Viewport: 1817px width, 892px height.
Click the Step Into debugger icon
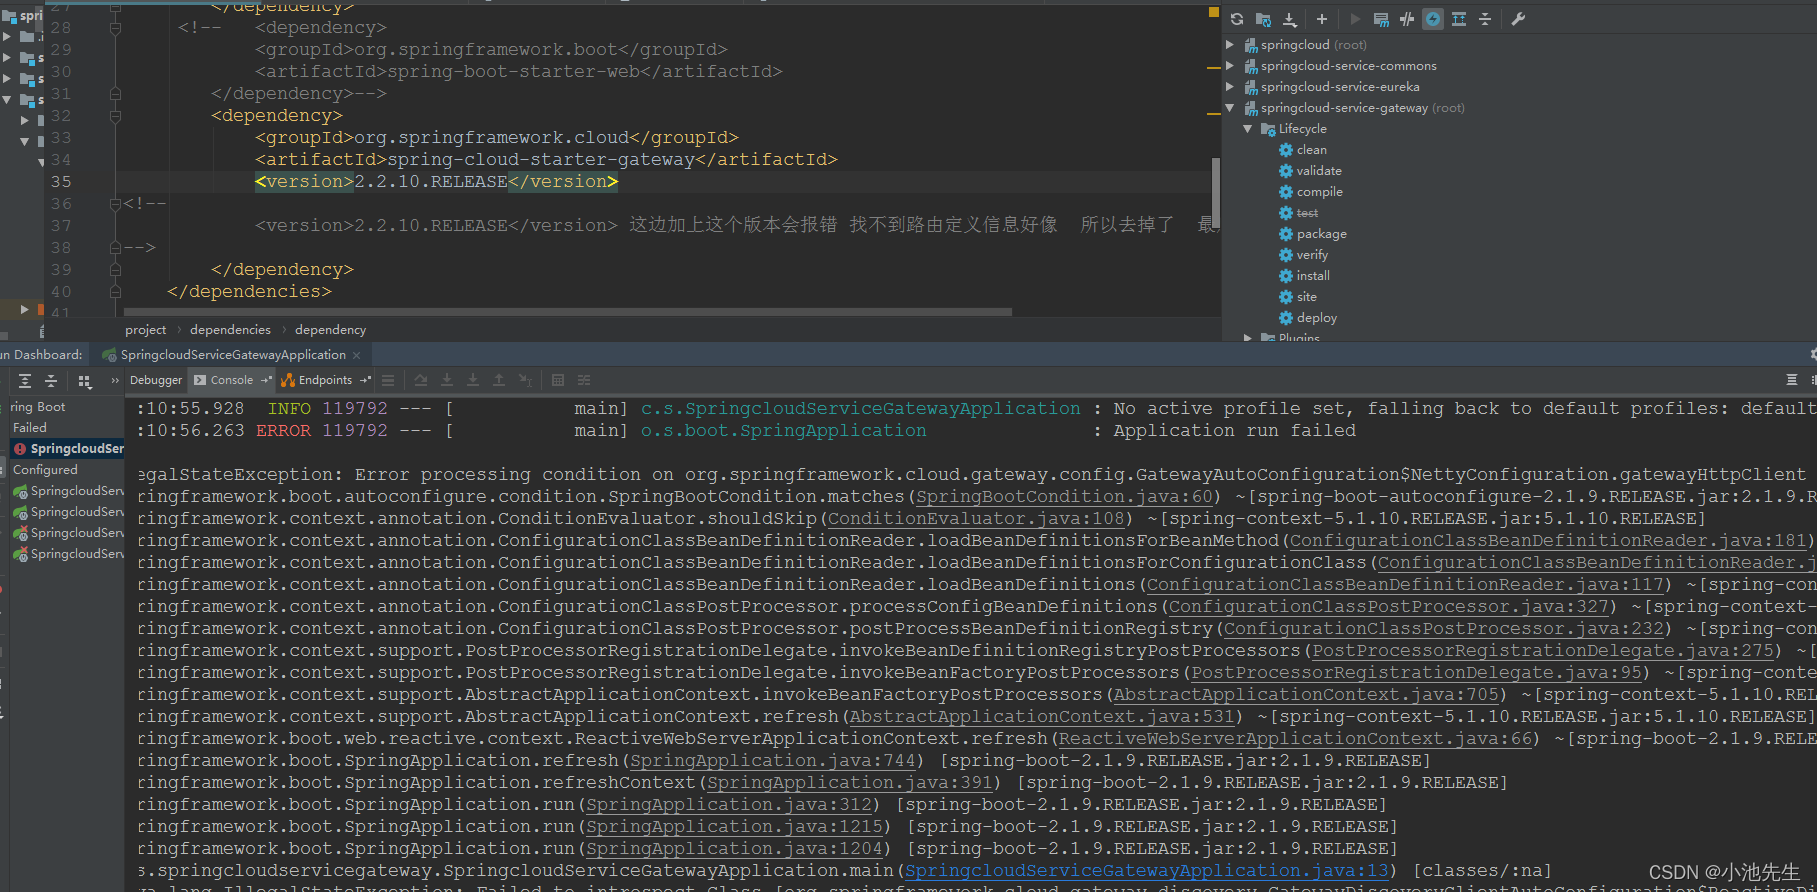447,380
